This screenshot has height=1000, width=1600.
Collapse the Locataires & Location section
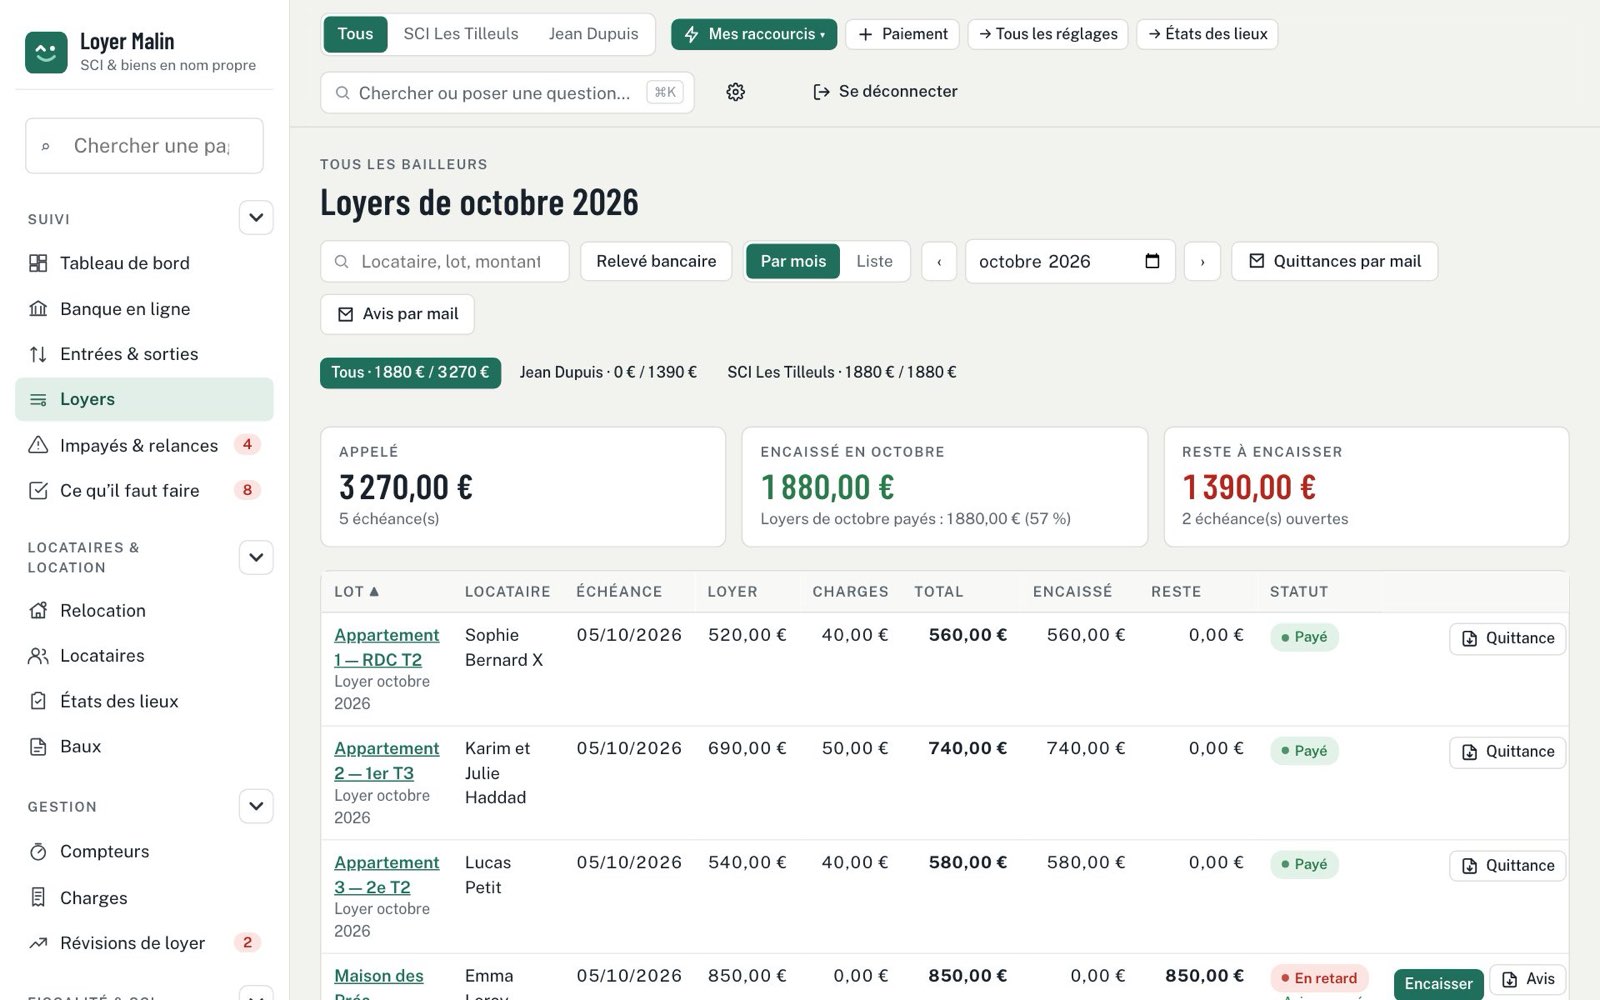click(256, 557)
